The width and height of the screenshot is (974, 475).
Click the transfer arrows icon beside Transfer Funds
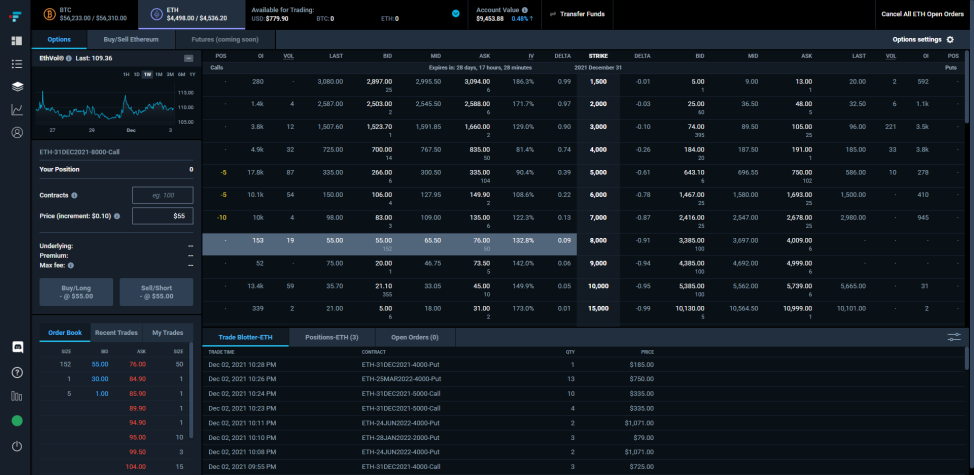click(552, 14)
